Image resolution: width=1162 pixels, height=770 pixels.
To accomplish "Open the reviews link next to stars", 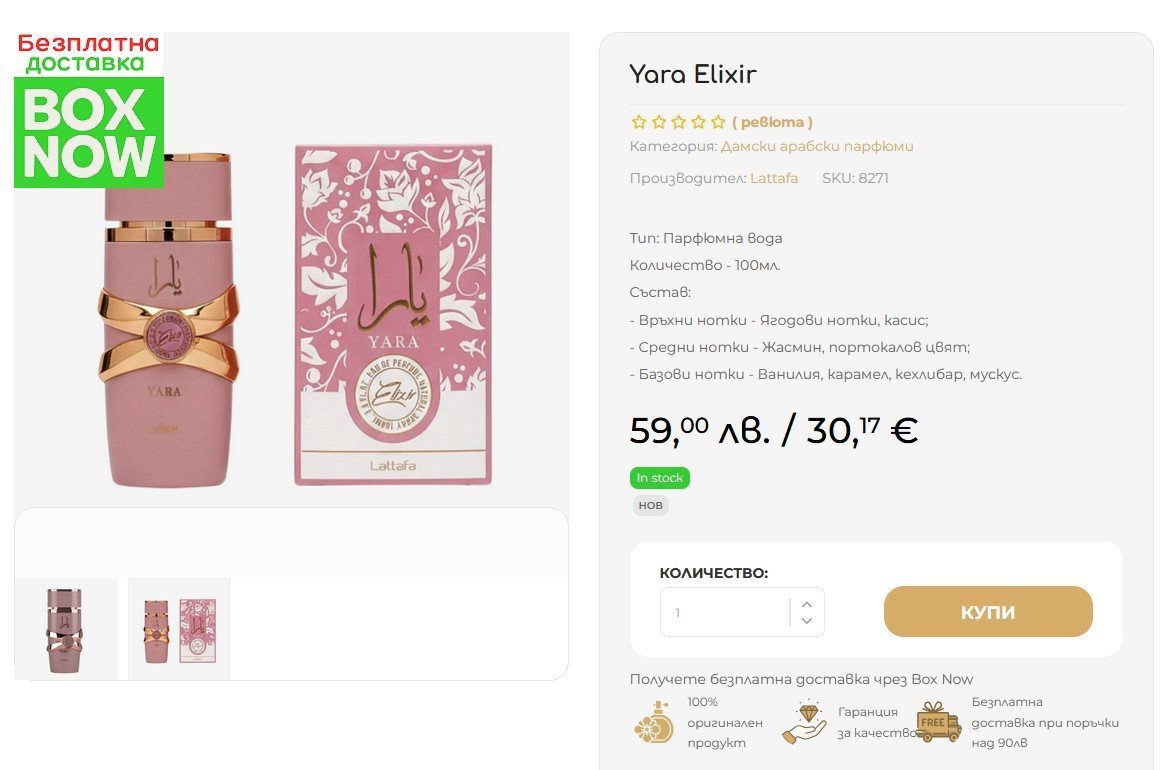I will [x=772, y=122].
